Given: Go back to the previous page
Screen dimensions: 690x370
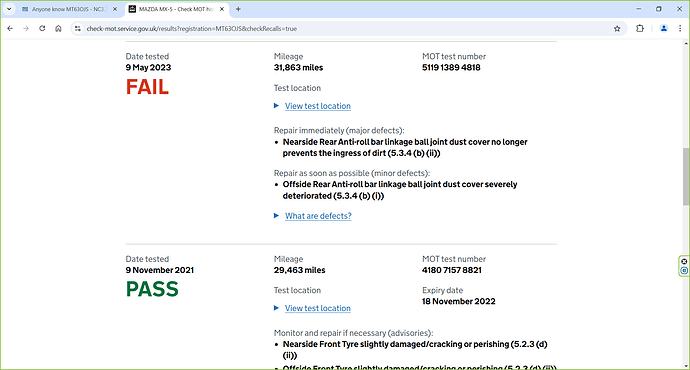Looking at the screenshot, I should [10, 29].
